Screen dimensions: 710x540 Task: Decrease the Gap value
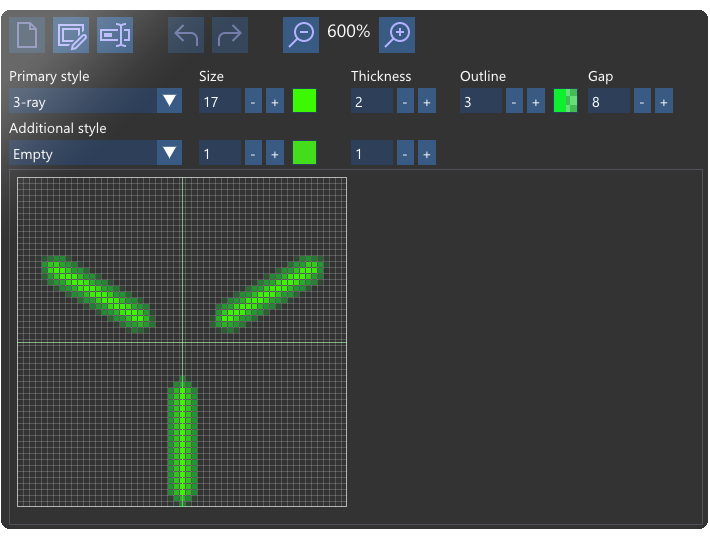[x=642, y=101]
